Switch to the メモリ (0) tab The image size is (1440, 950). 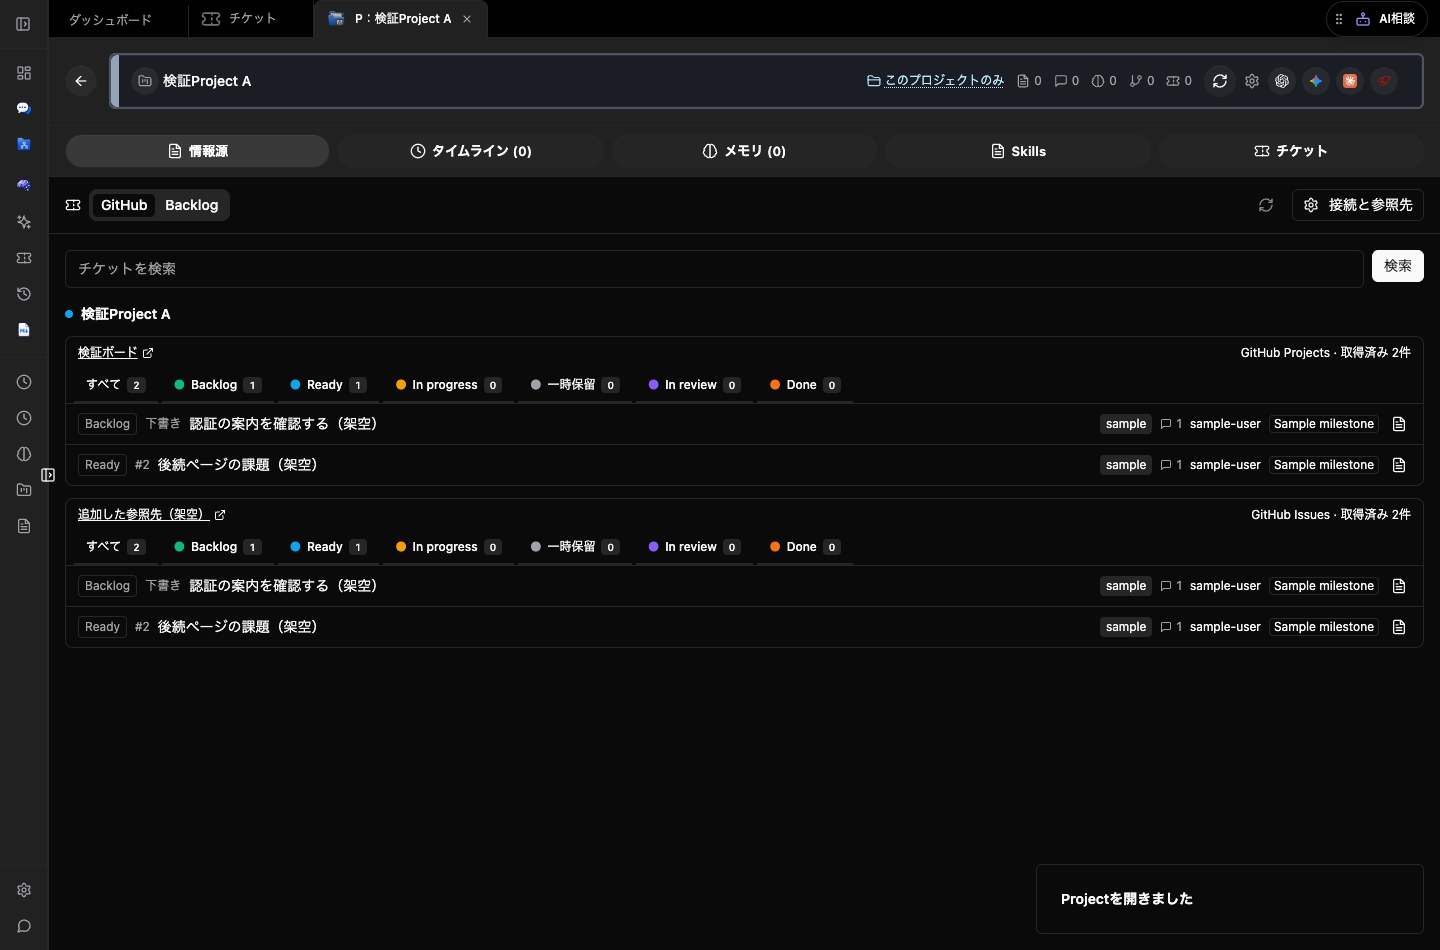pos(744,151)
